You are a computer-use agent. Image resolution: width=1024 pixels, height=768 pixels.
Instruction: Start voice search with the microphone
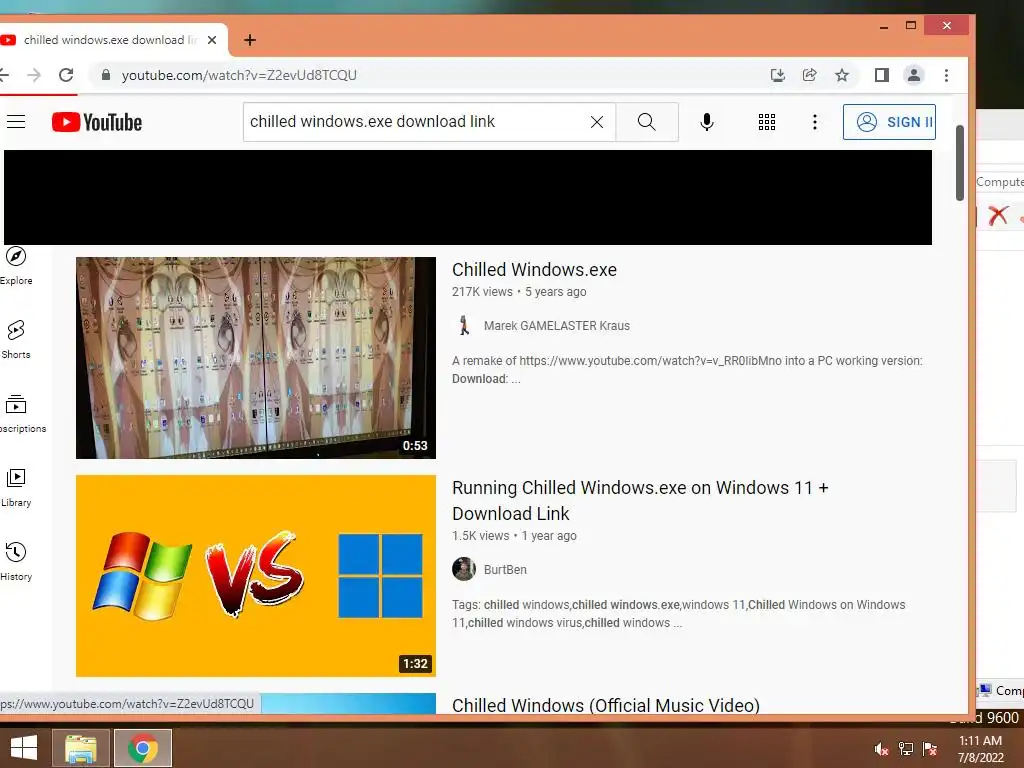coord(707,122)
